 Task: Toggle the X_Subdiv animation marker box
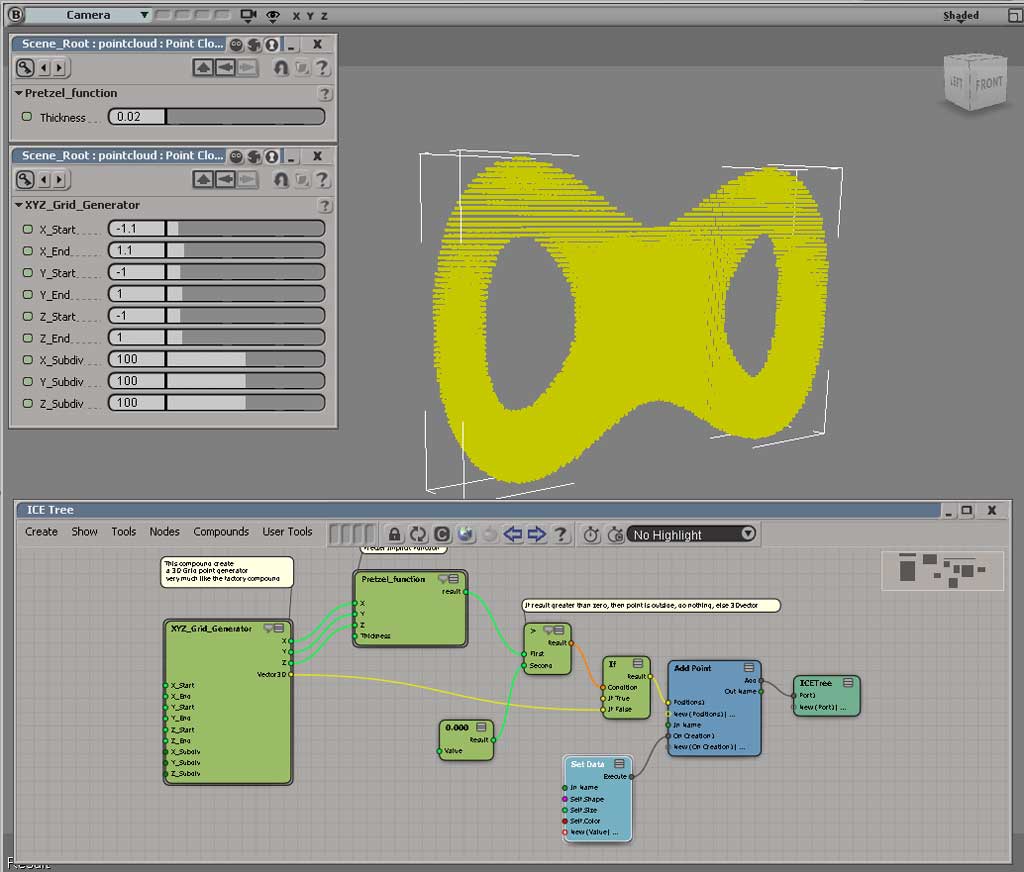[x=27, y=360]
